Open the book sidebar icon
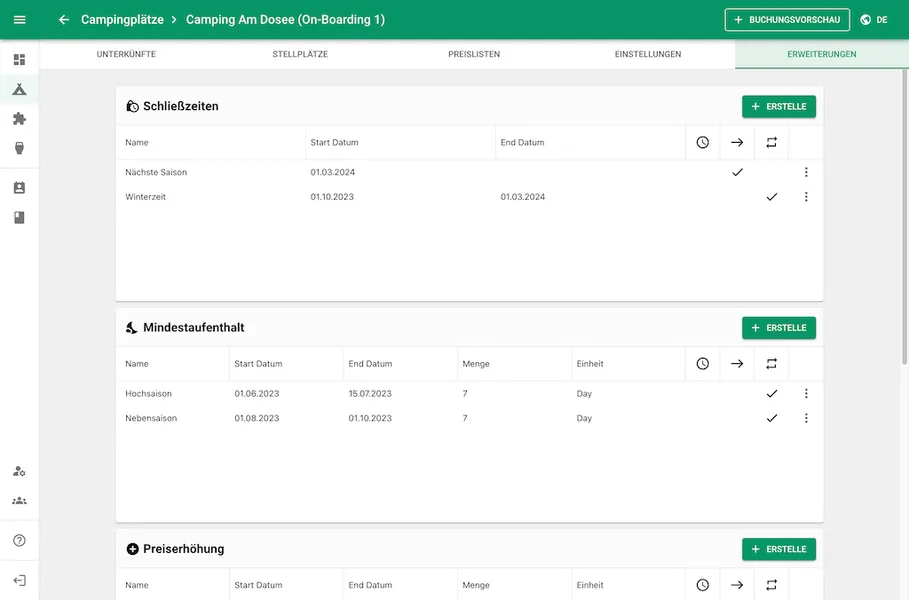909x600 pixels. point(19,217)
